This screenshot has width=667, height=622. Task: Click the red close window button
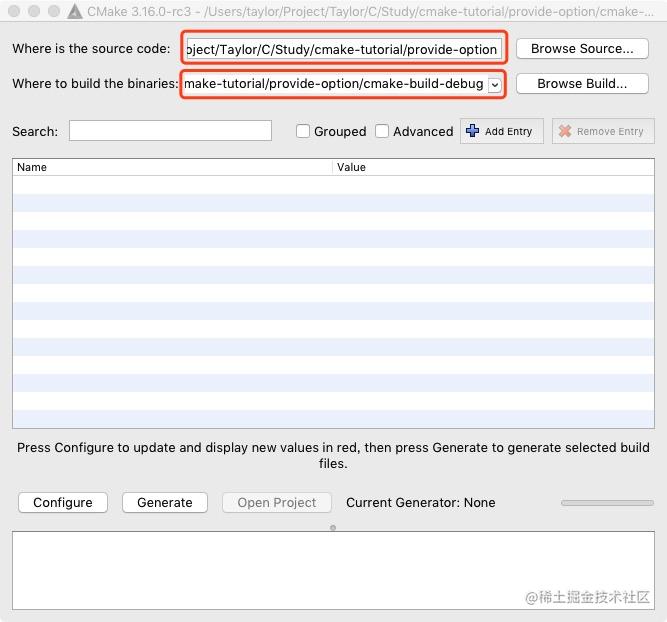coord(14,11)
